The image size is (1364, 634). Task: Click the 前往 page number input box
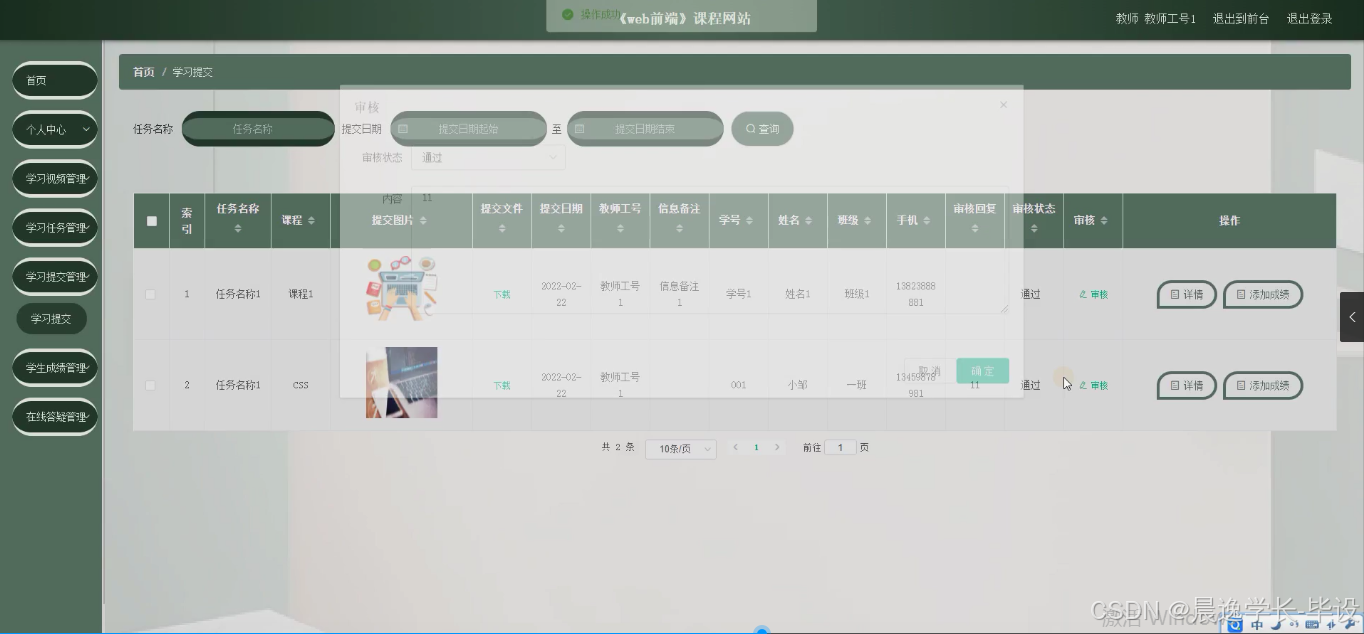840,448
